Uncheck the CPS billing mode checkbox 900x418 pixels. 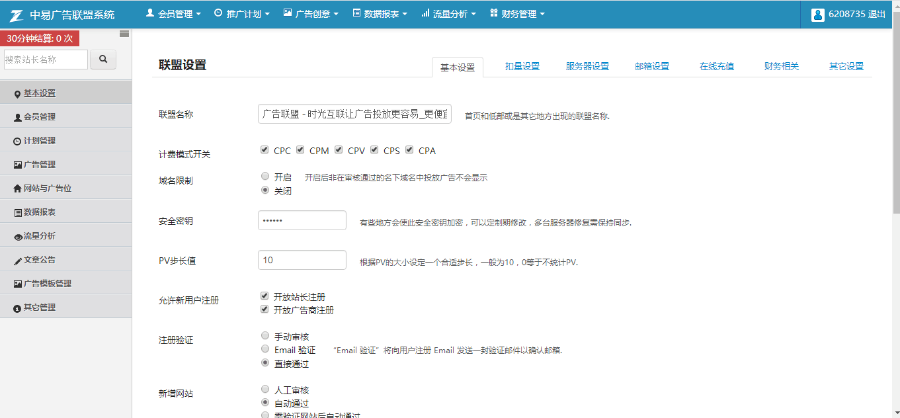click(374, 150)
